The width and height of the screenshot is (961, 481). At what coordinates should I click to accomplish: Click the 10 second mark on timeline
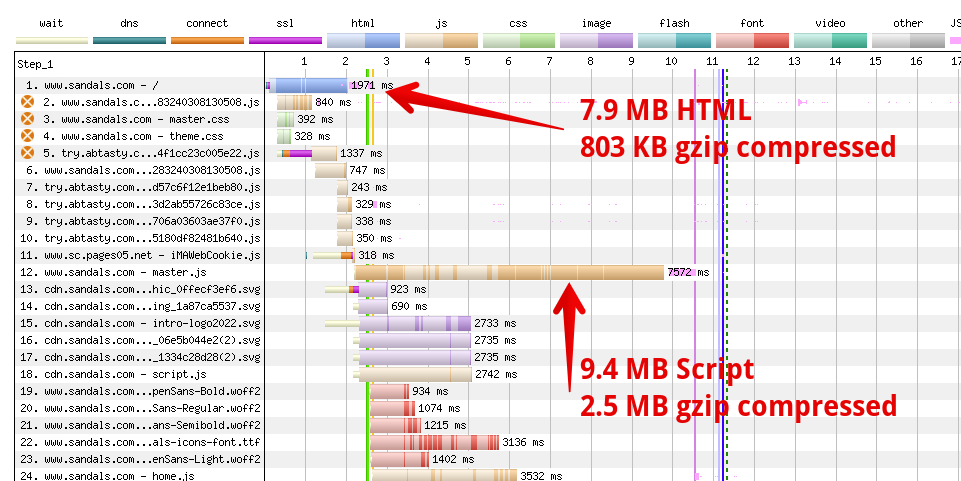[670, 62]
